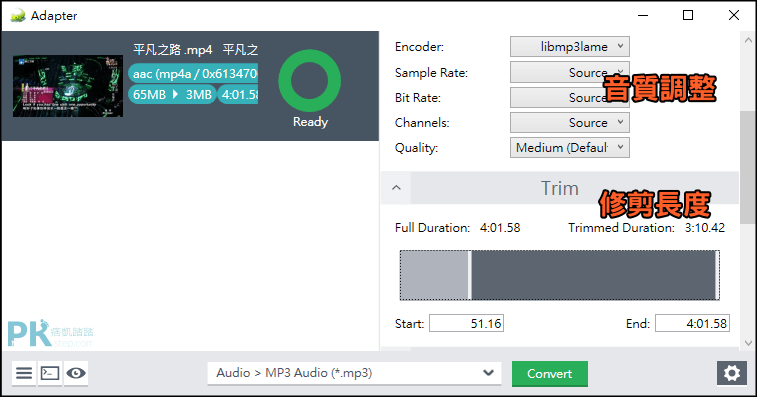Image resolution: width=757 pixels, height=397 pixels.
Task: Click the dark selected trim region
Action: click(593, 275)
